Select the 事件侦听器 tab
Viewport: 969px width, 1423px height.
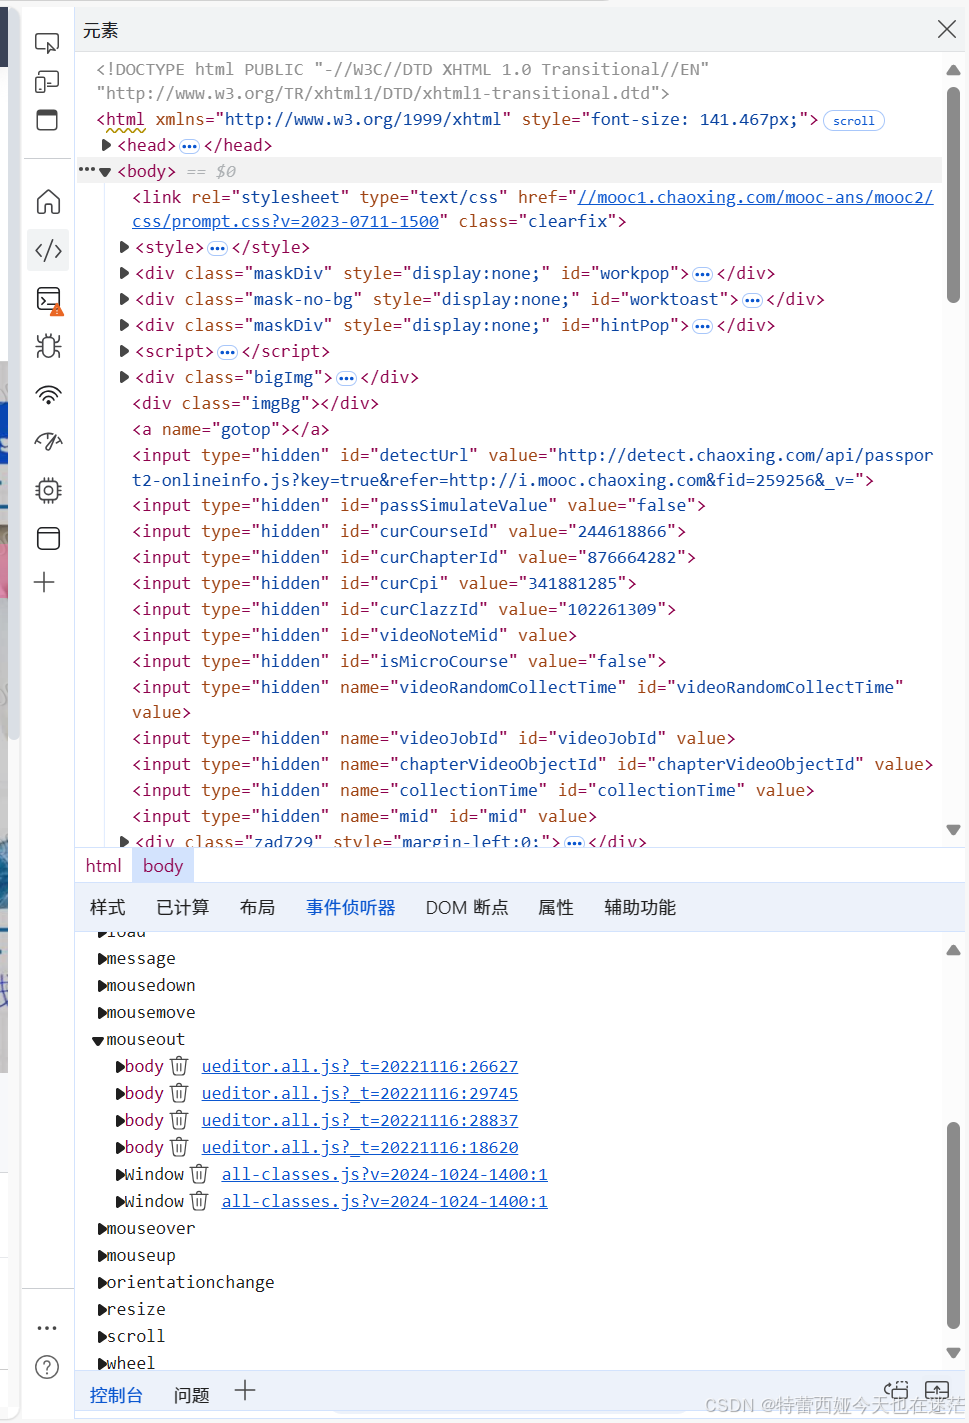coord(351,907)
